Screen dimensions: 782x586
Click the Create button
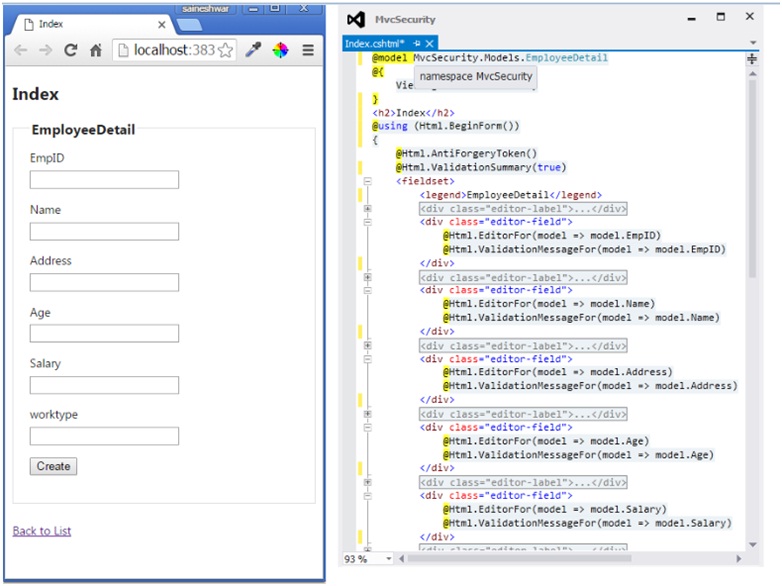(53, 466)
